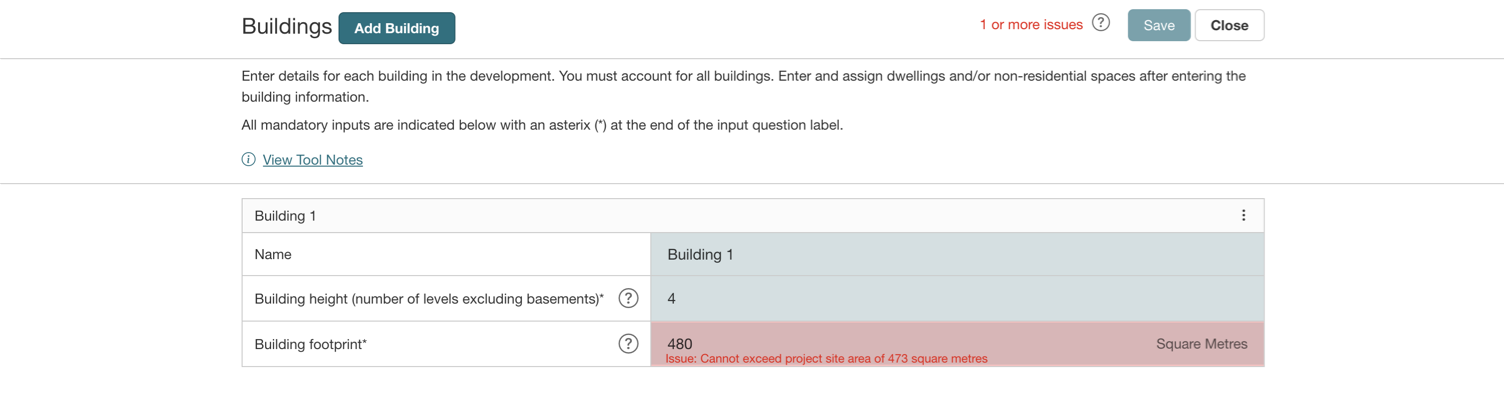This screenshot has width=1505, height=408.
Task: Open Building 1 three-dot options menu
Action: click(1243, 215)
